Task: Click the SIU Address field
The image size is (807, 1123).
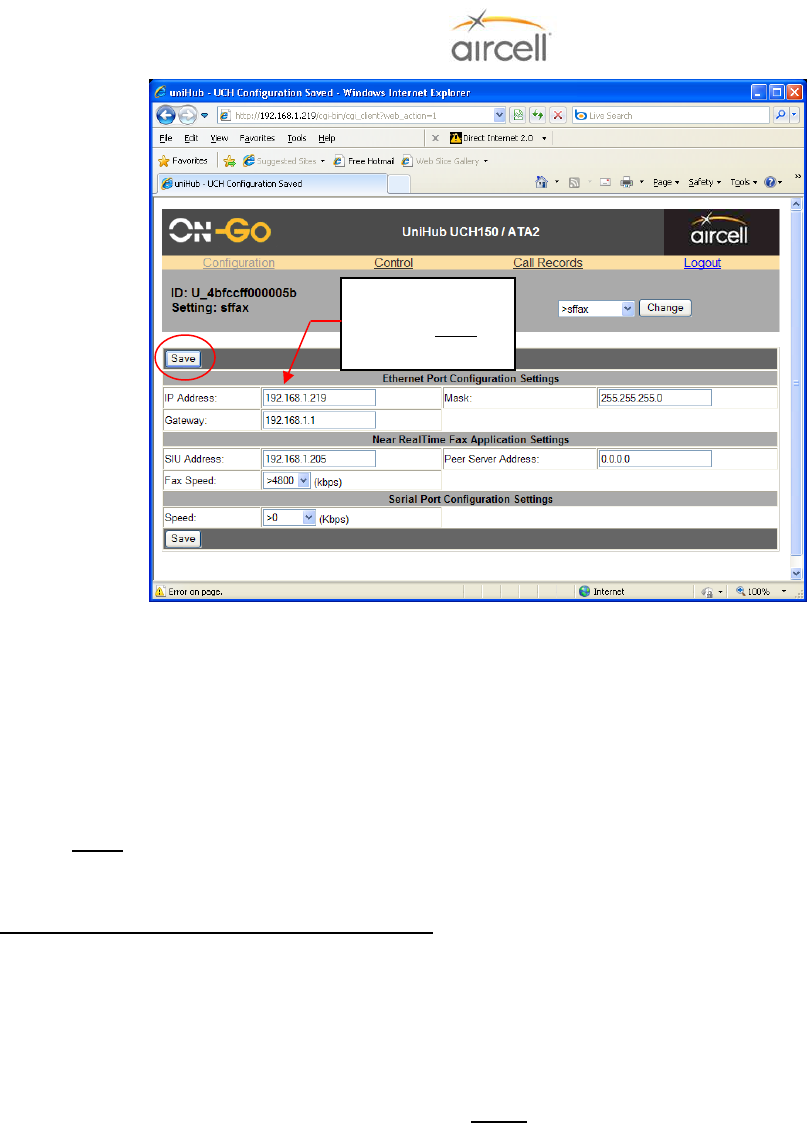Action: coord(319,458)
